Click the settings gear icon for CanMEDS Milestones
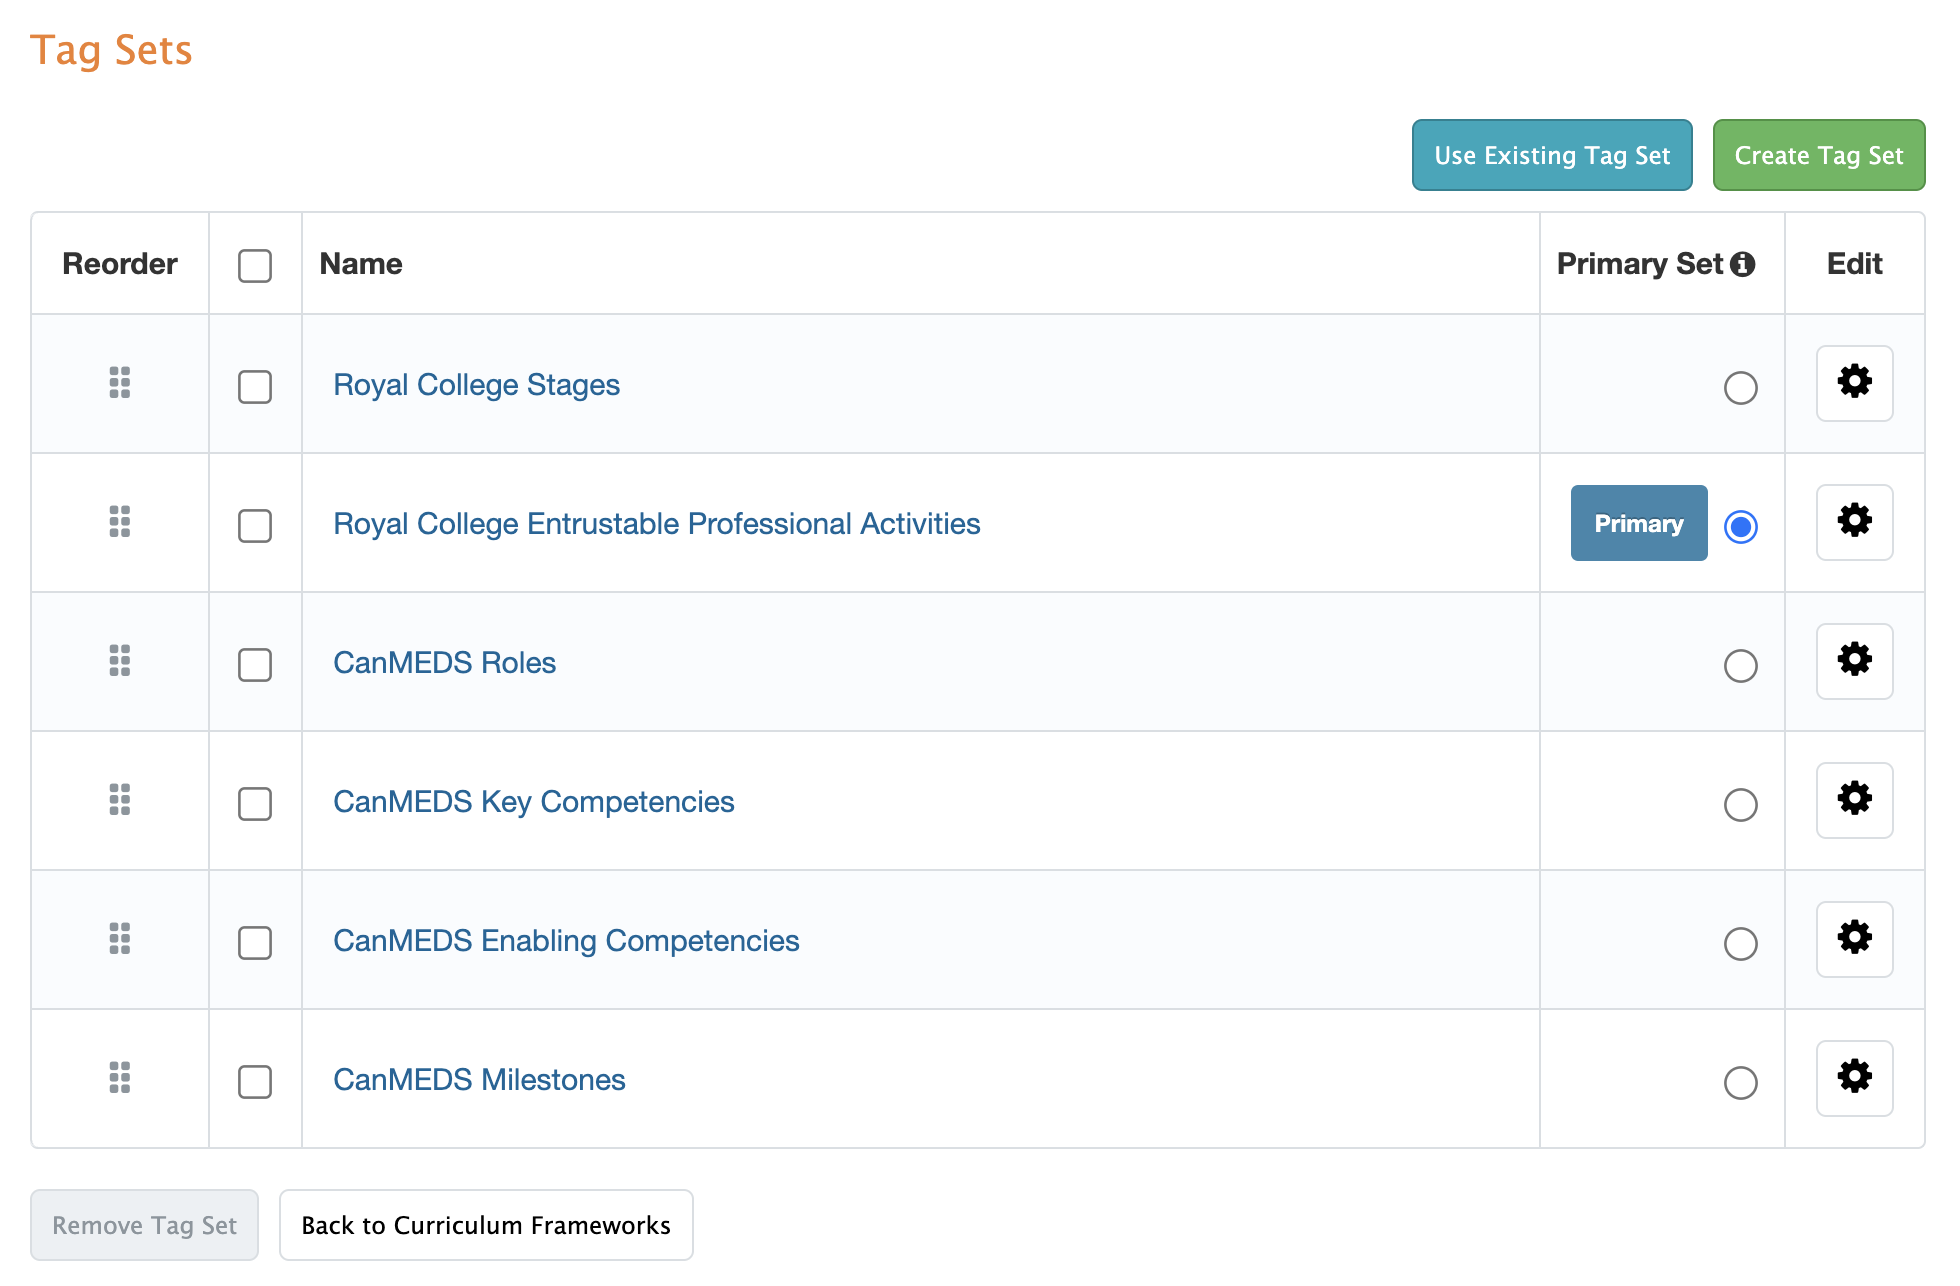 (1855, 1076)
